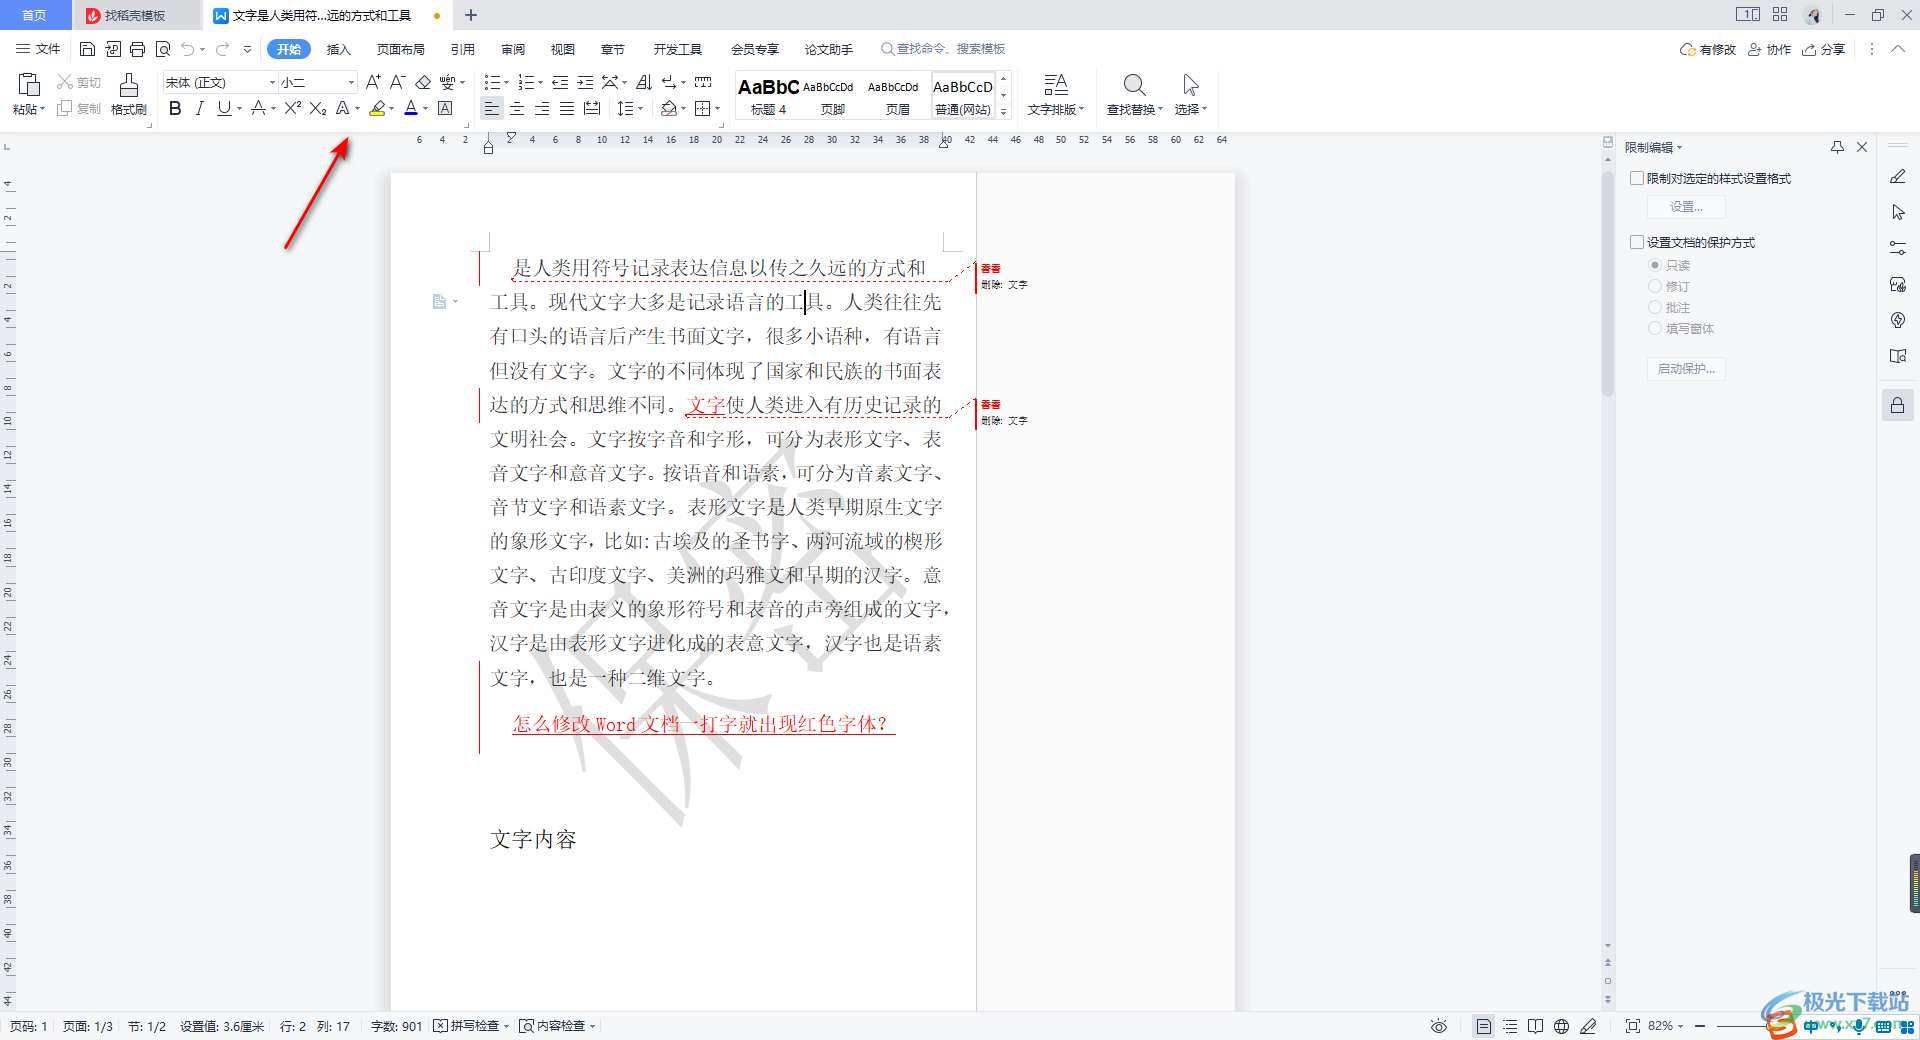The height and width of the screenshot is (1040, 1920).
Task: Decrease font size with A- icon
Action: click(x=397, y=82)
